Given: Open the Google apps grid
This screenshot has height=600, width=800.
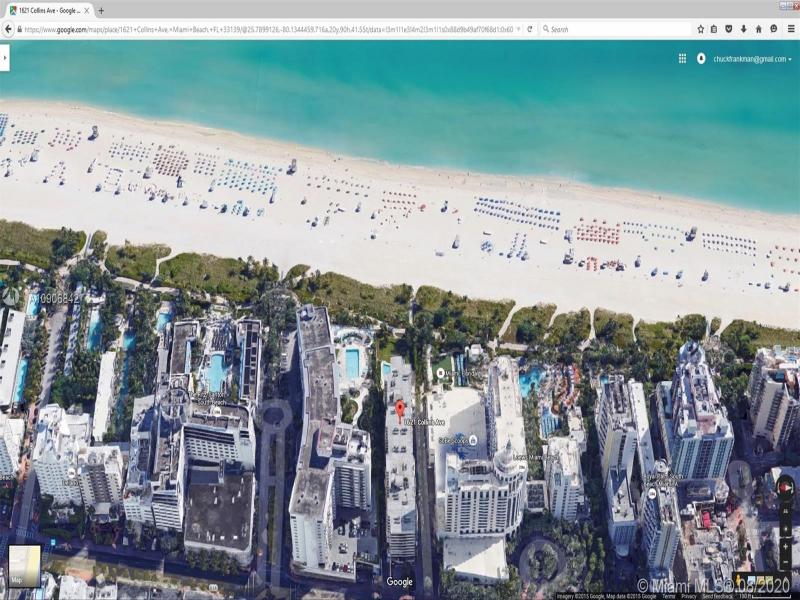Looking at the screenshot, I should [x=682, y=59].
